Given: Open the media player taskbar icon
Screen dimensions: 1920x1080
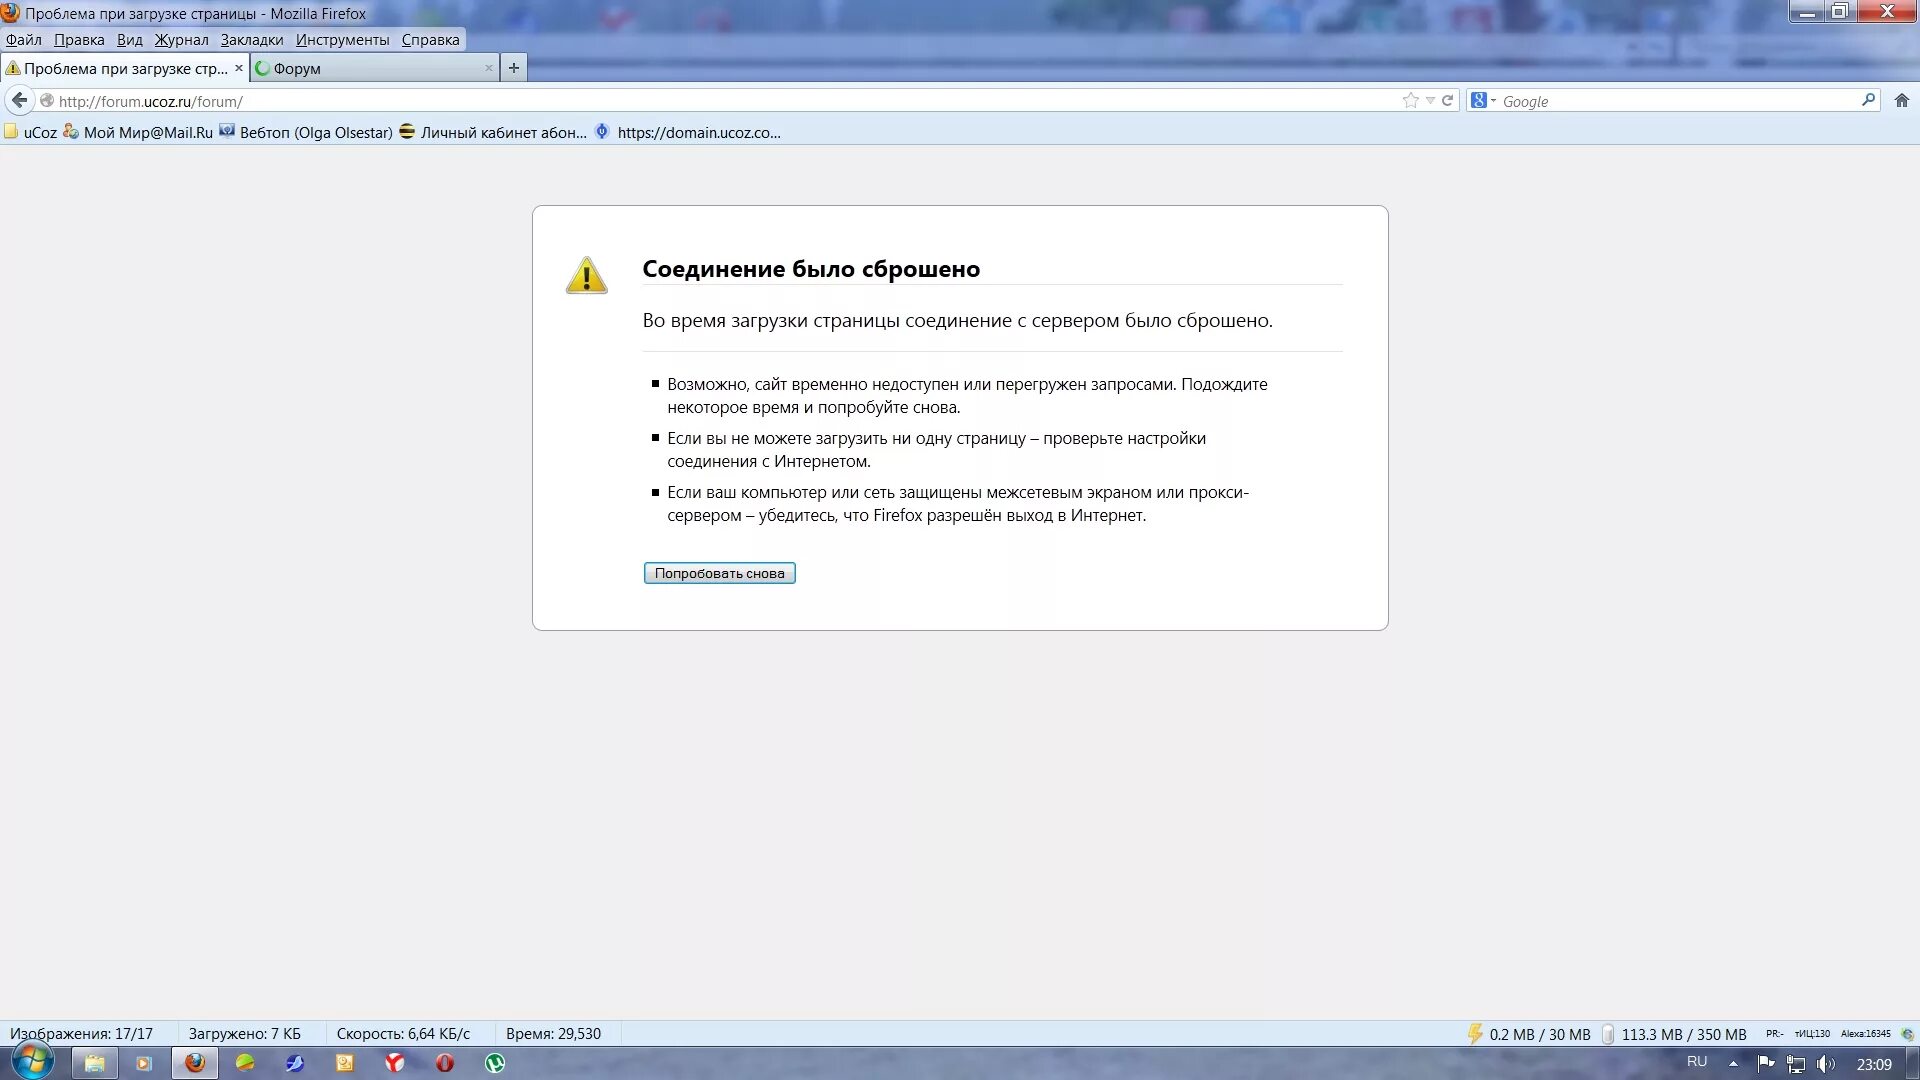Looking at the screenshot, I should click(144, 1063).
